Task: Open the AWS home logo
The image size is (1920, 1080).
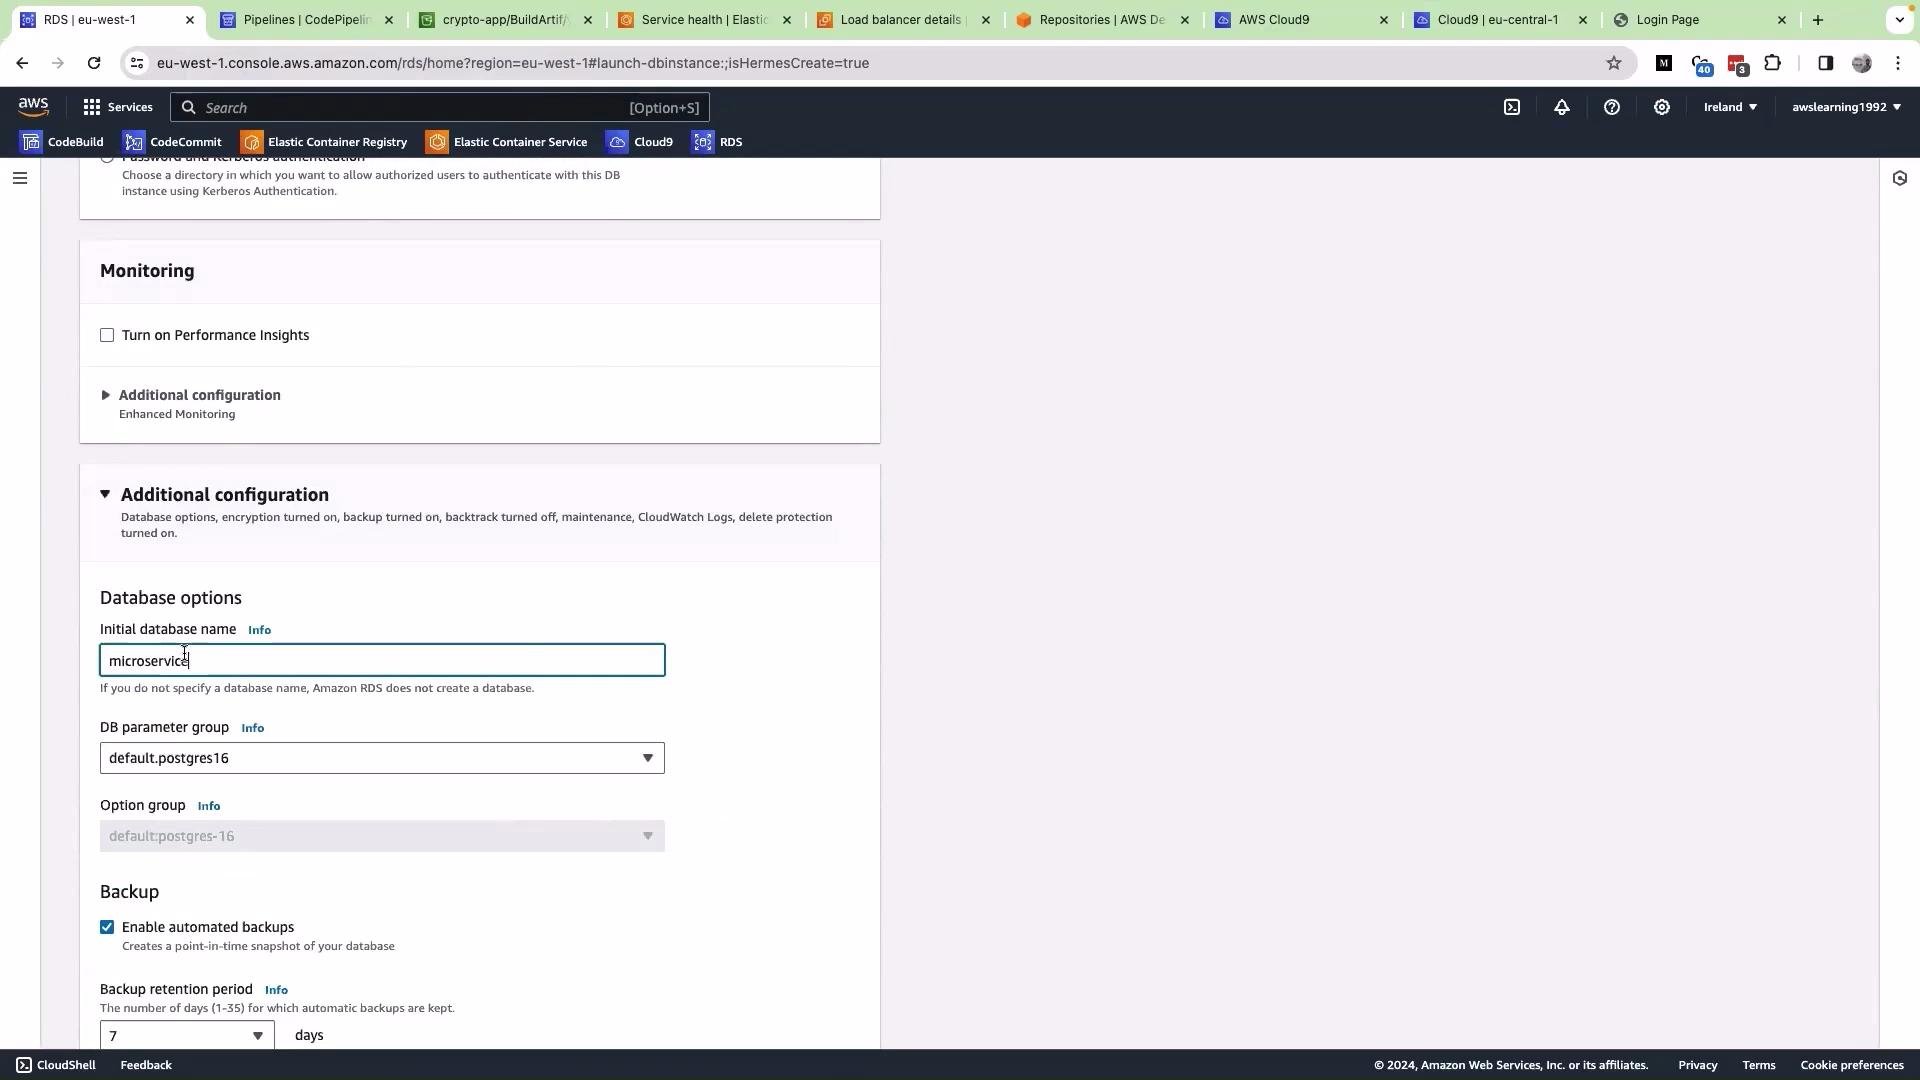Action: pyautogui.click(x=33, y=106)
